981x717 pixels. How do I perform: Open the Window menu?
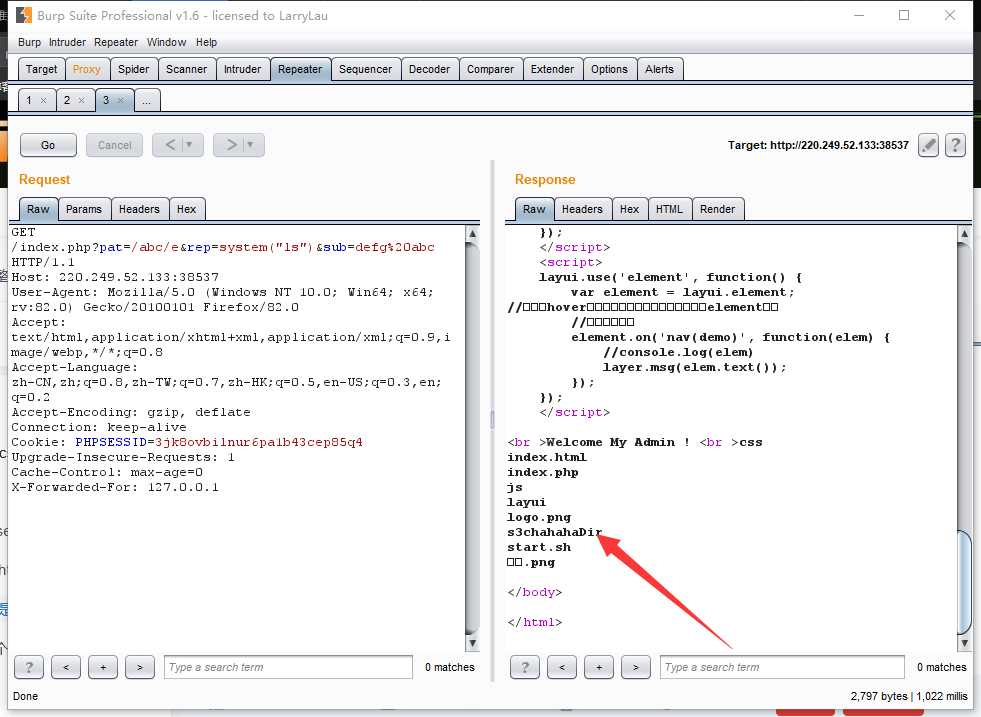[166, 42]
